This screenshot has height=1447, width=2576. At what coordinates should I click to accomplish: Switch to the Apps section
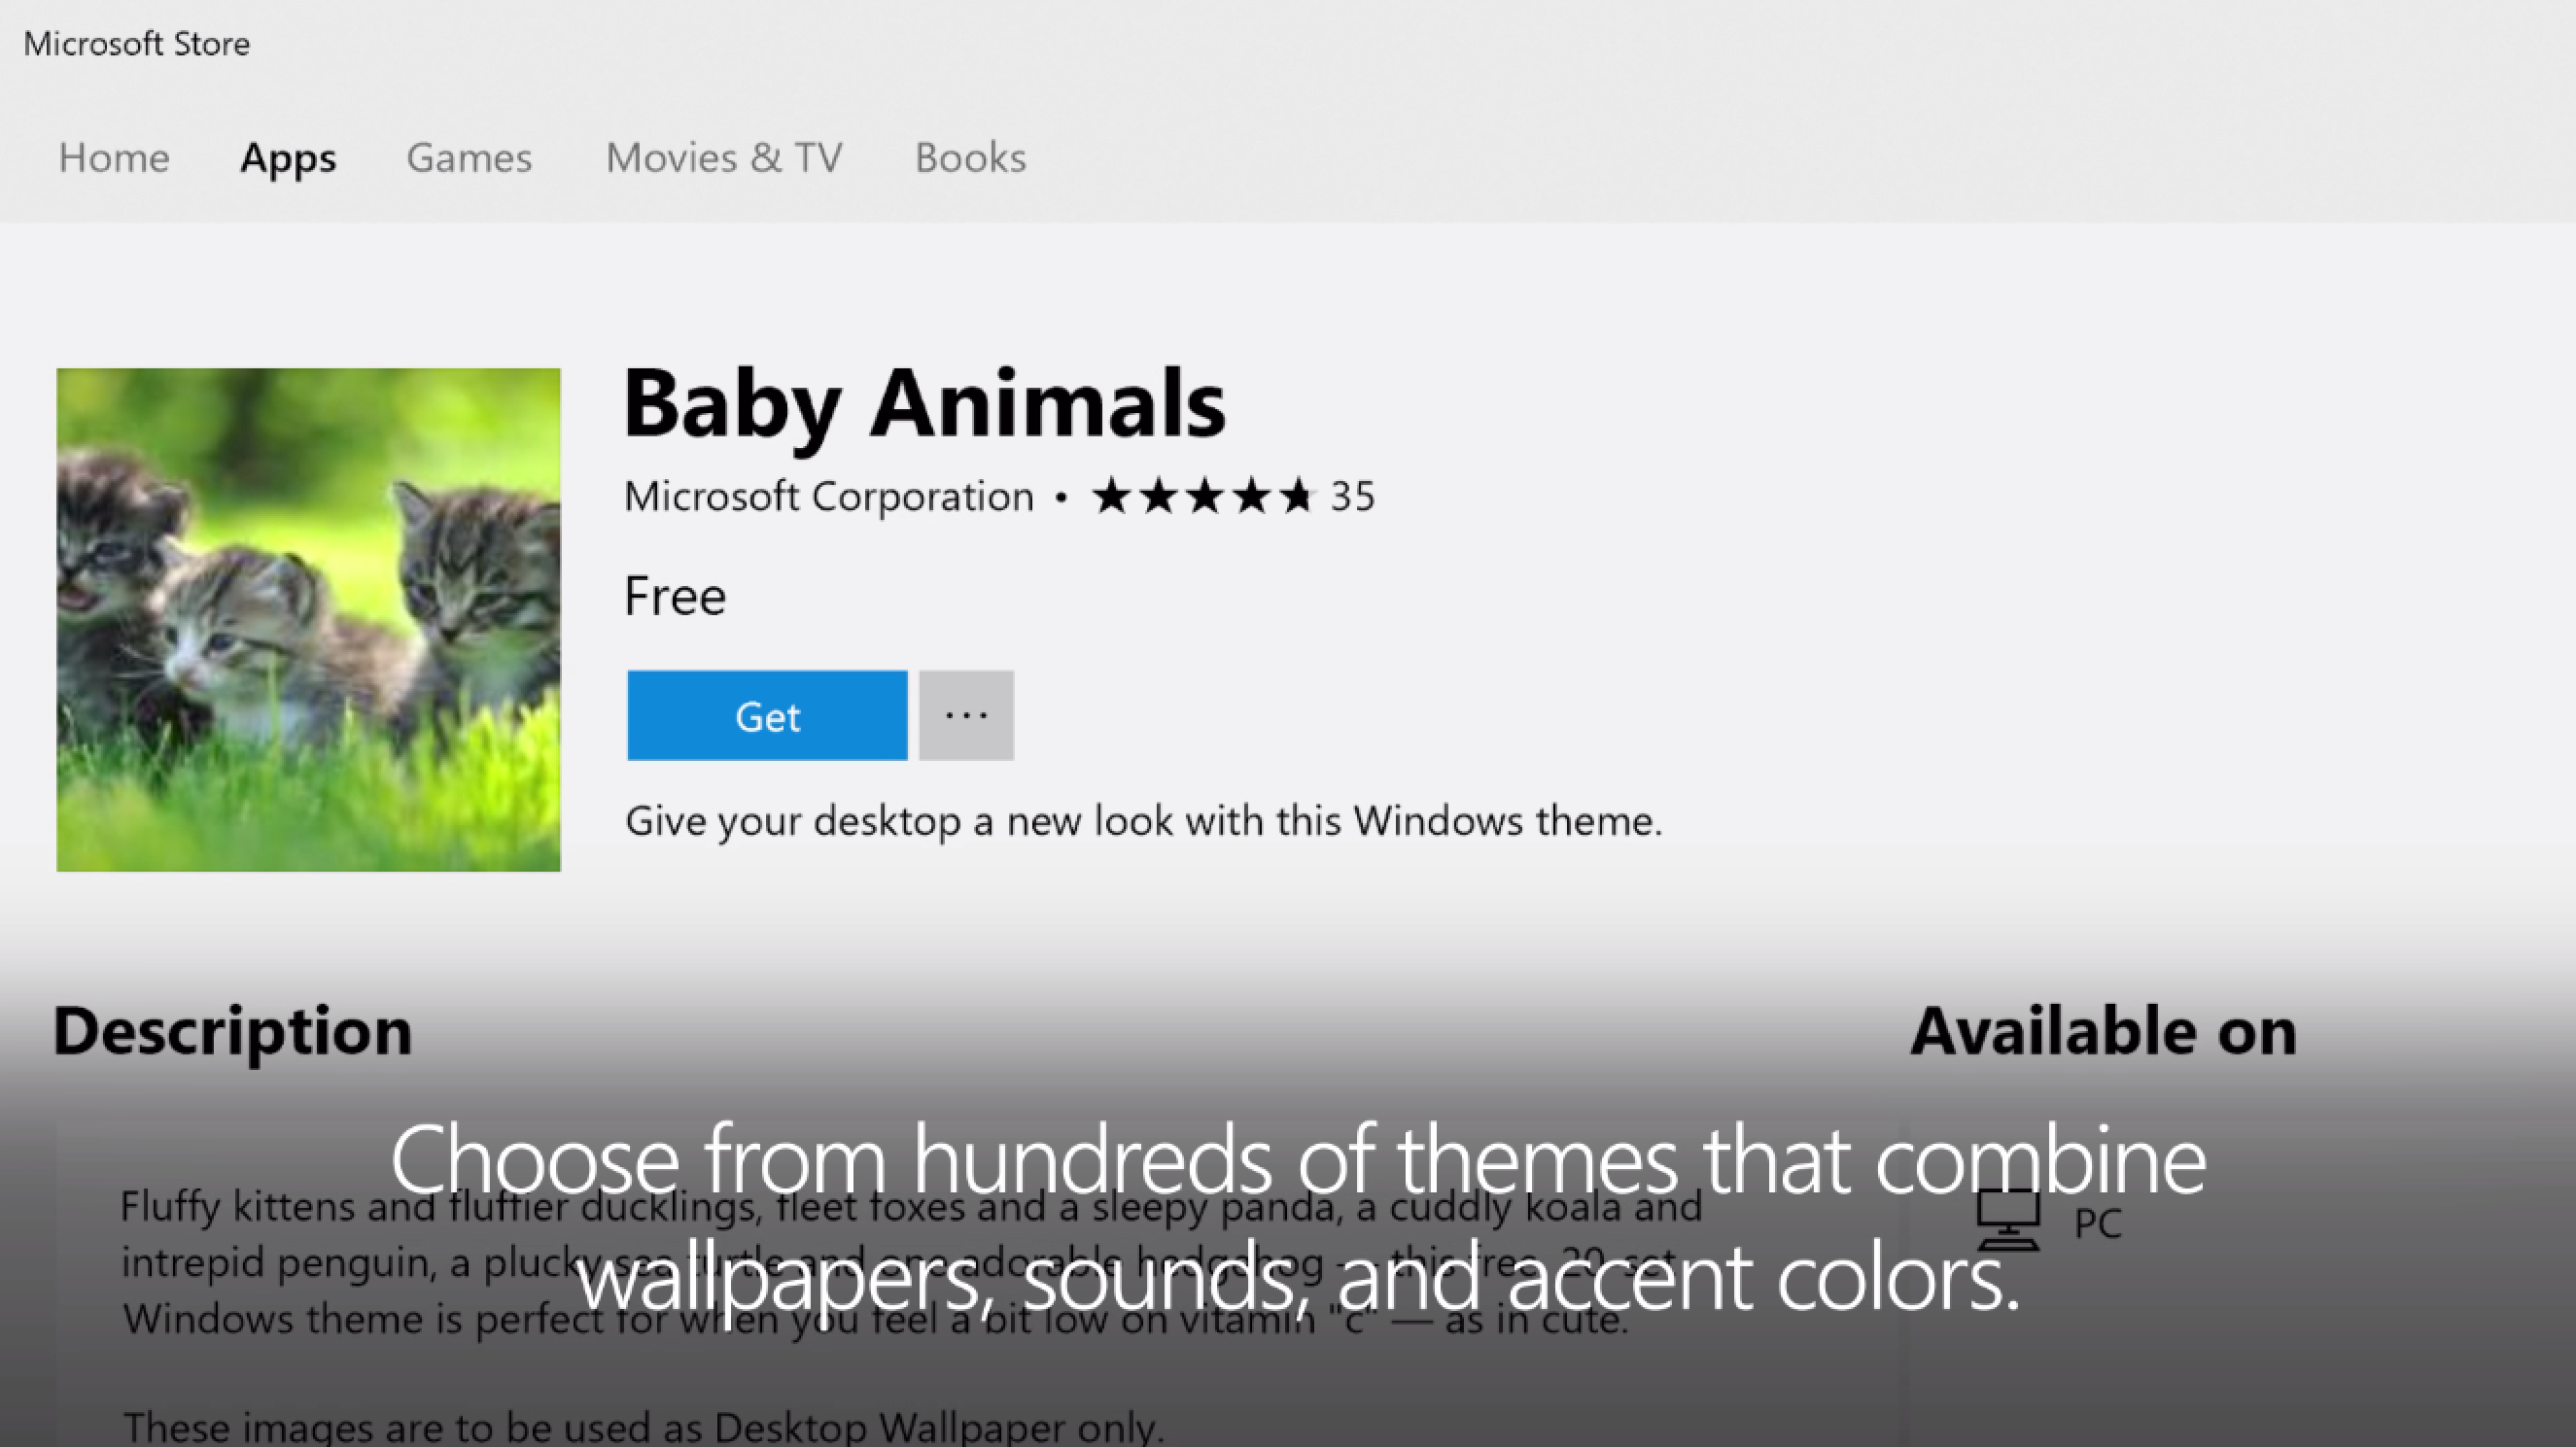[x=287, y=157]
